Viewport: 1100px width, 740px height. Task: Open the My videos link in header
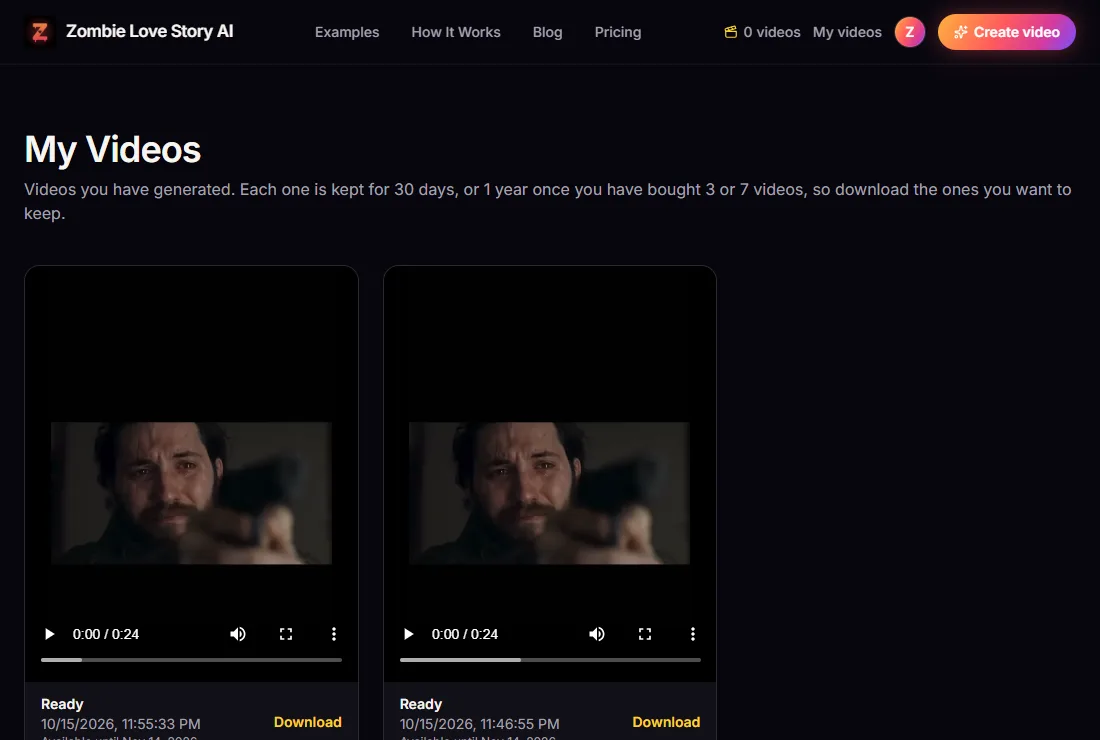(847, 32)
